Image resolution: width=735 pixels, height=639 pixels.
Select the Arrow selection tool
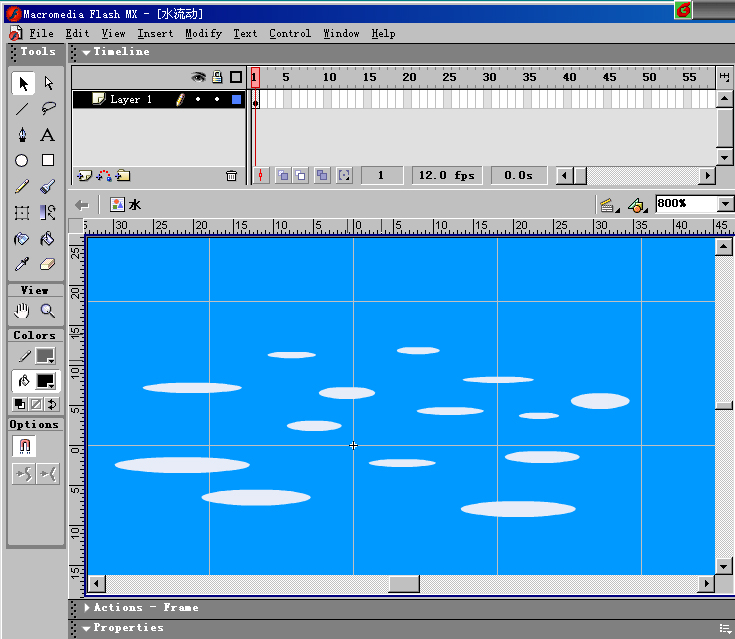[22, 83]
